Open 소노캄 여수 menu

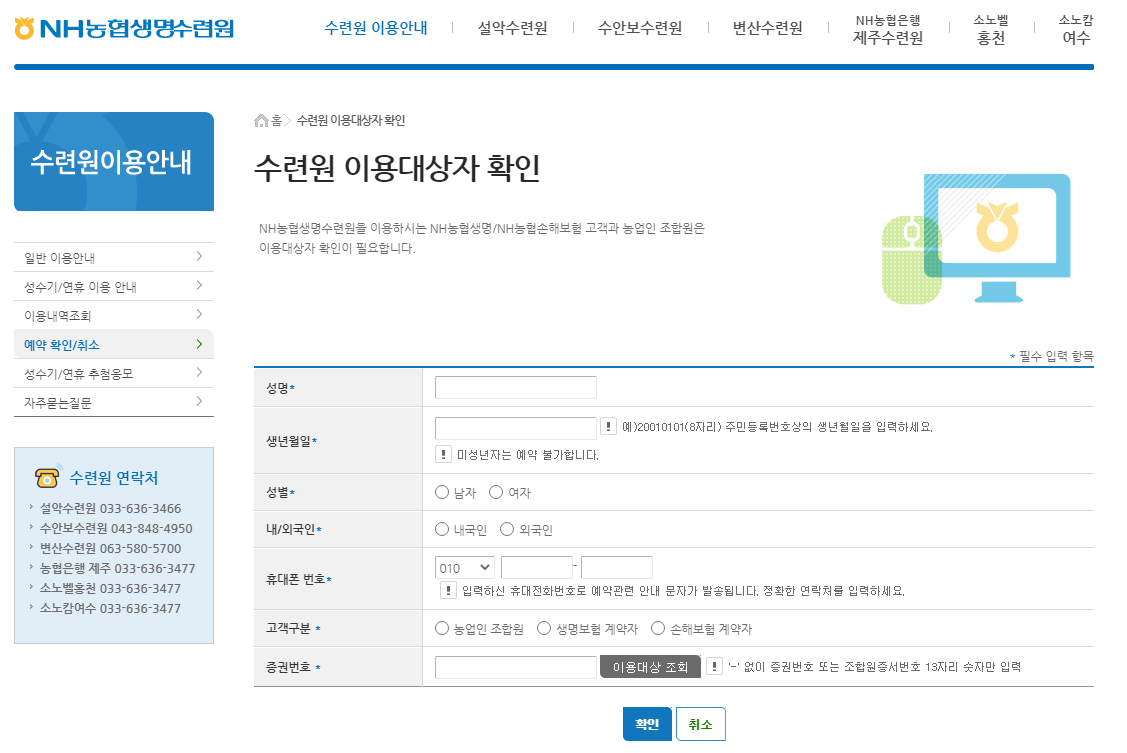click(x=1076, y=29)
